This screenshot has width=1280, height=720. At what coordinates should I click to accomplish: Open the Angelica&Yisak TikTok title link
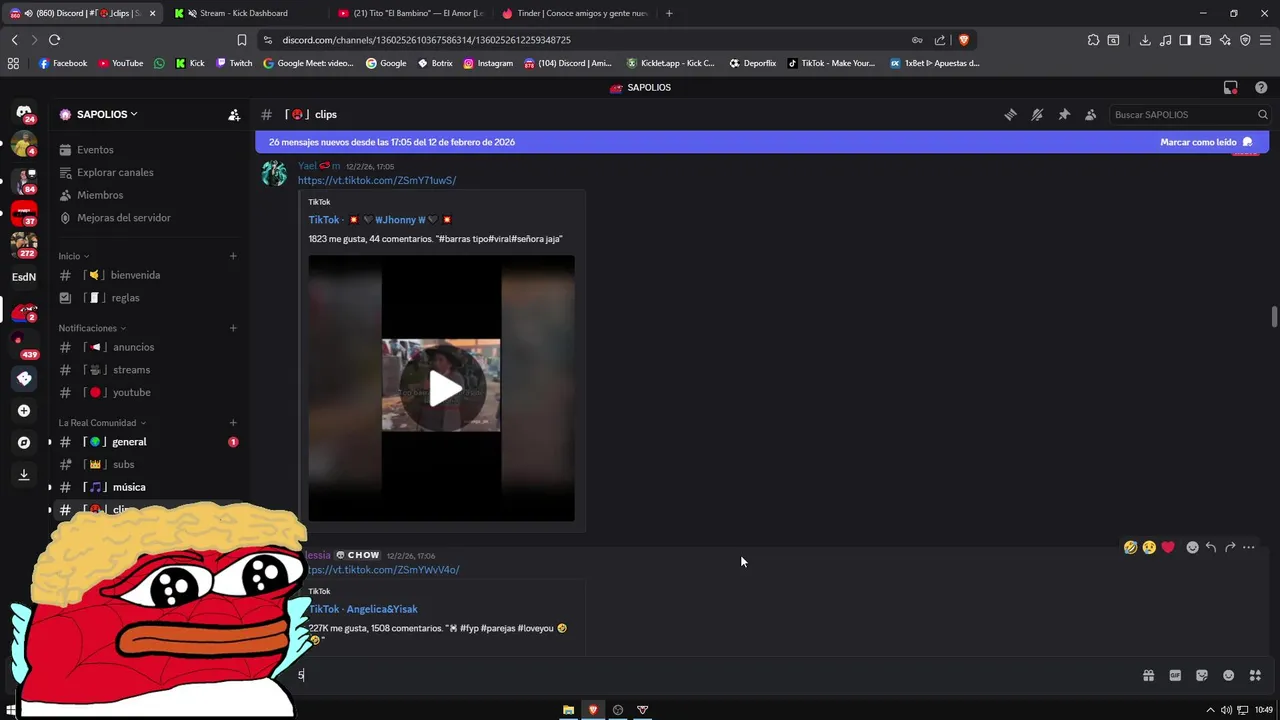363,609
